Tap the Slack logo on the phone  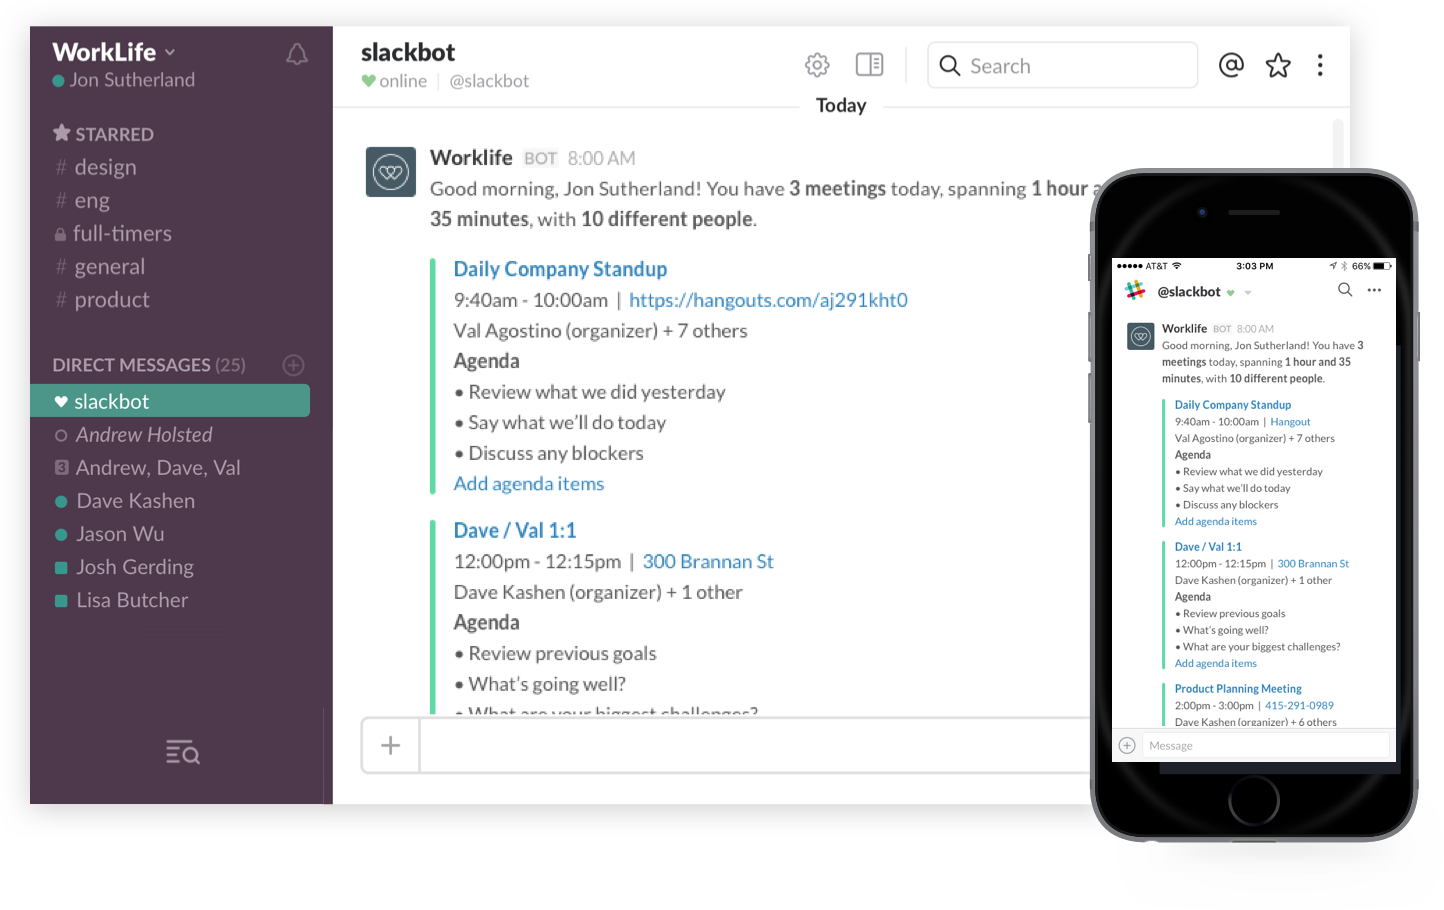[x=1134, y=290]
